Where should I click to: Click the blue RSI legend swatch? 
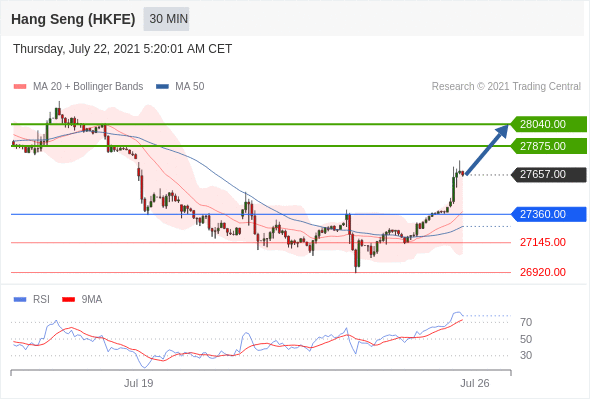(20, 300)
